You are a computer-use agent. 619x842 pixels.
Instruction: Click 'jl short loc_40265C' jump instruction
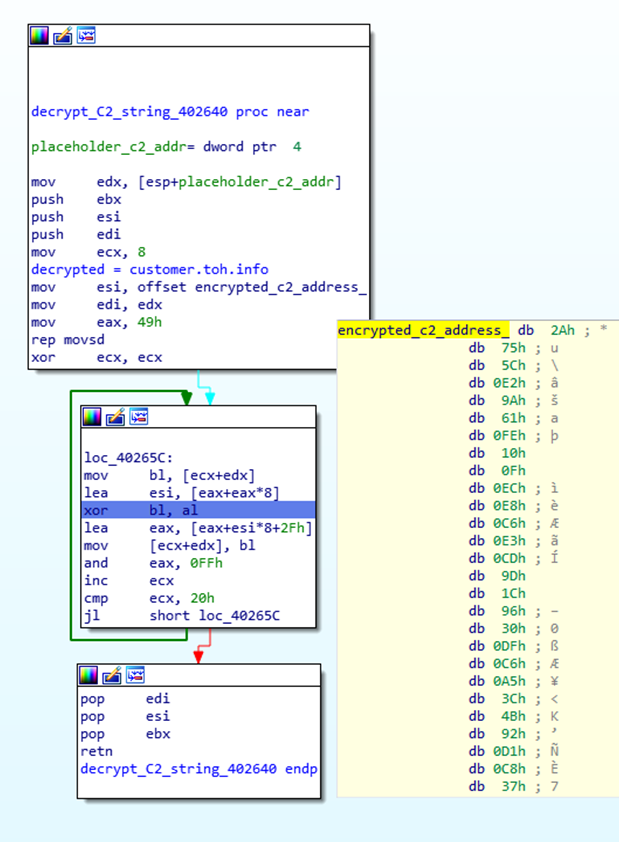[182, 615]
